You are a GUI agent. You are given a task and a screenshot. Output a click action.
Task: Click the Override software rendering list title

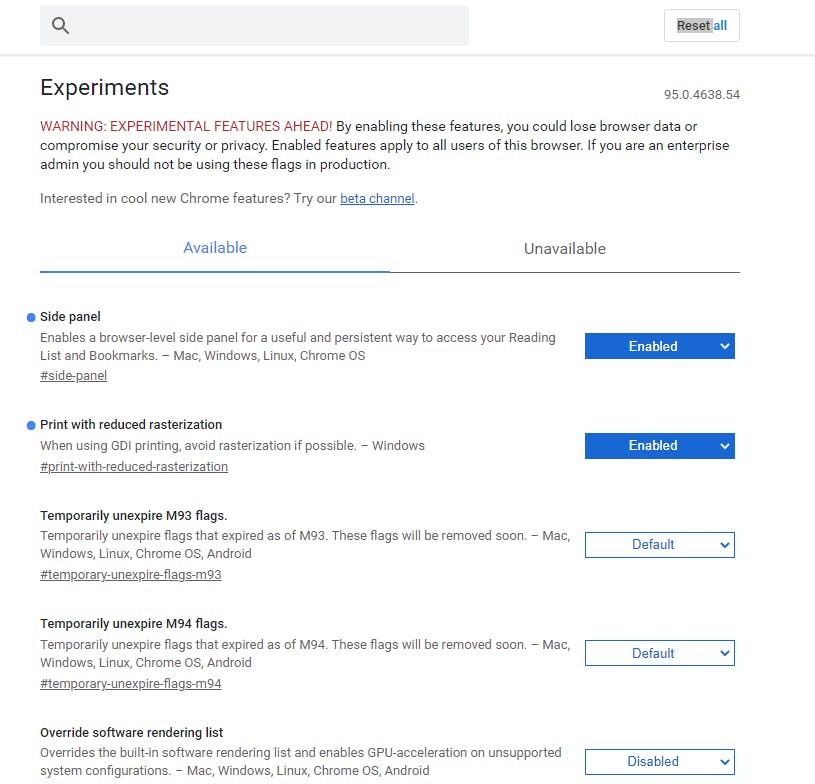(x=131, y=733)
